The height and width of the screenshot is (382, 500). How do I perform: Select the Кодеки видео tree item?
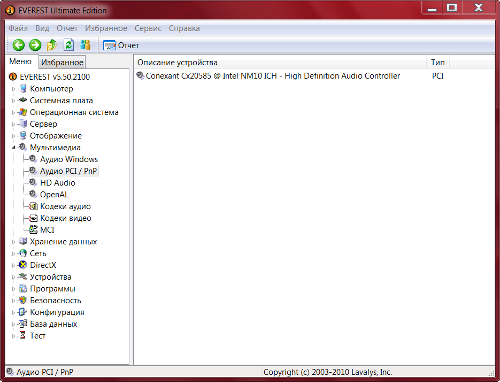(66, 218)
